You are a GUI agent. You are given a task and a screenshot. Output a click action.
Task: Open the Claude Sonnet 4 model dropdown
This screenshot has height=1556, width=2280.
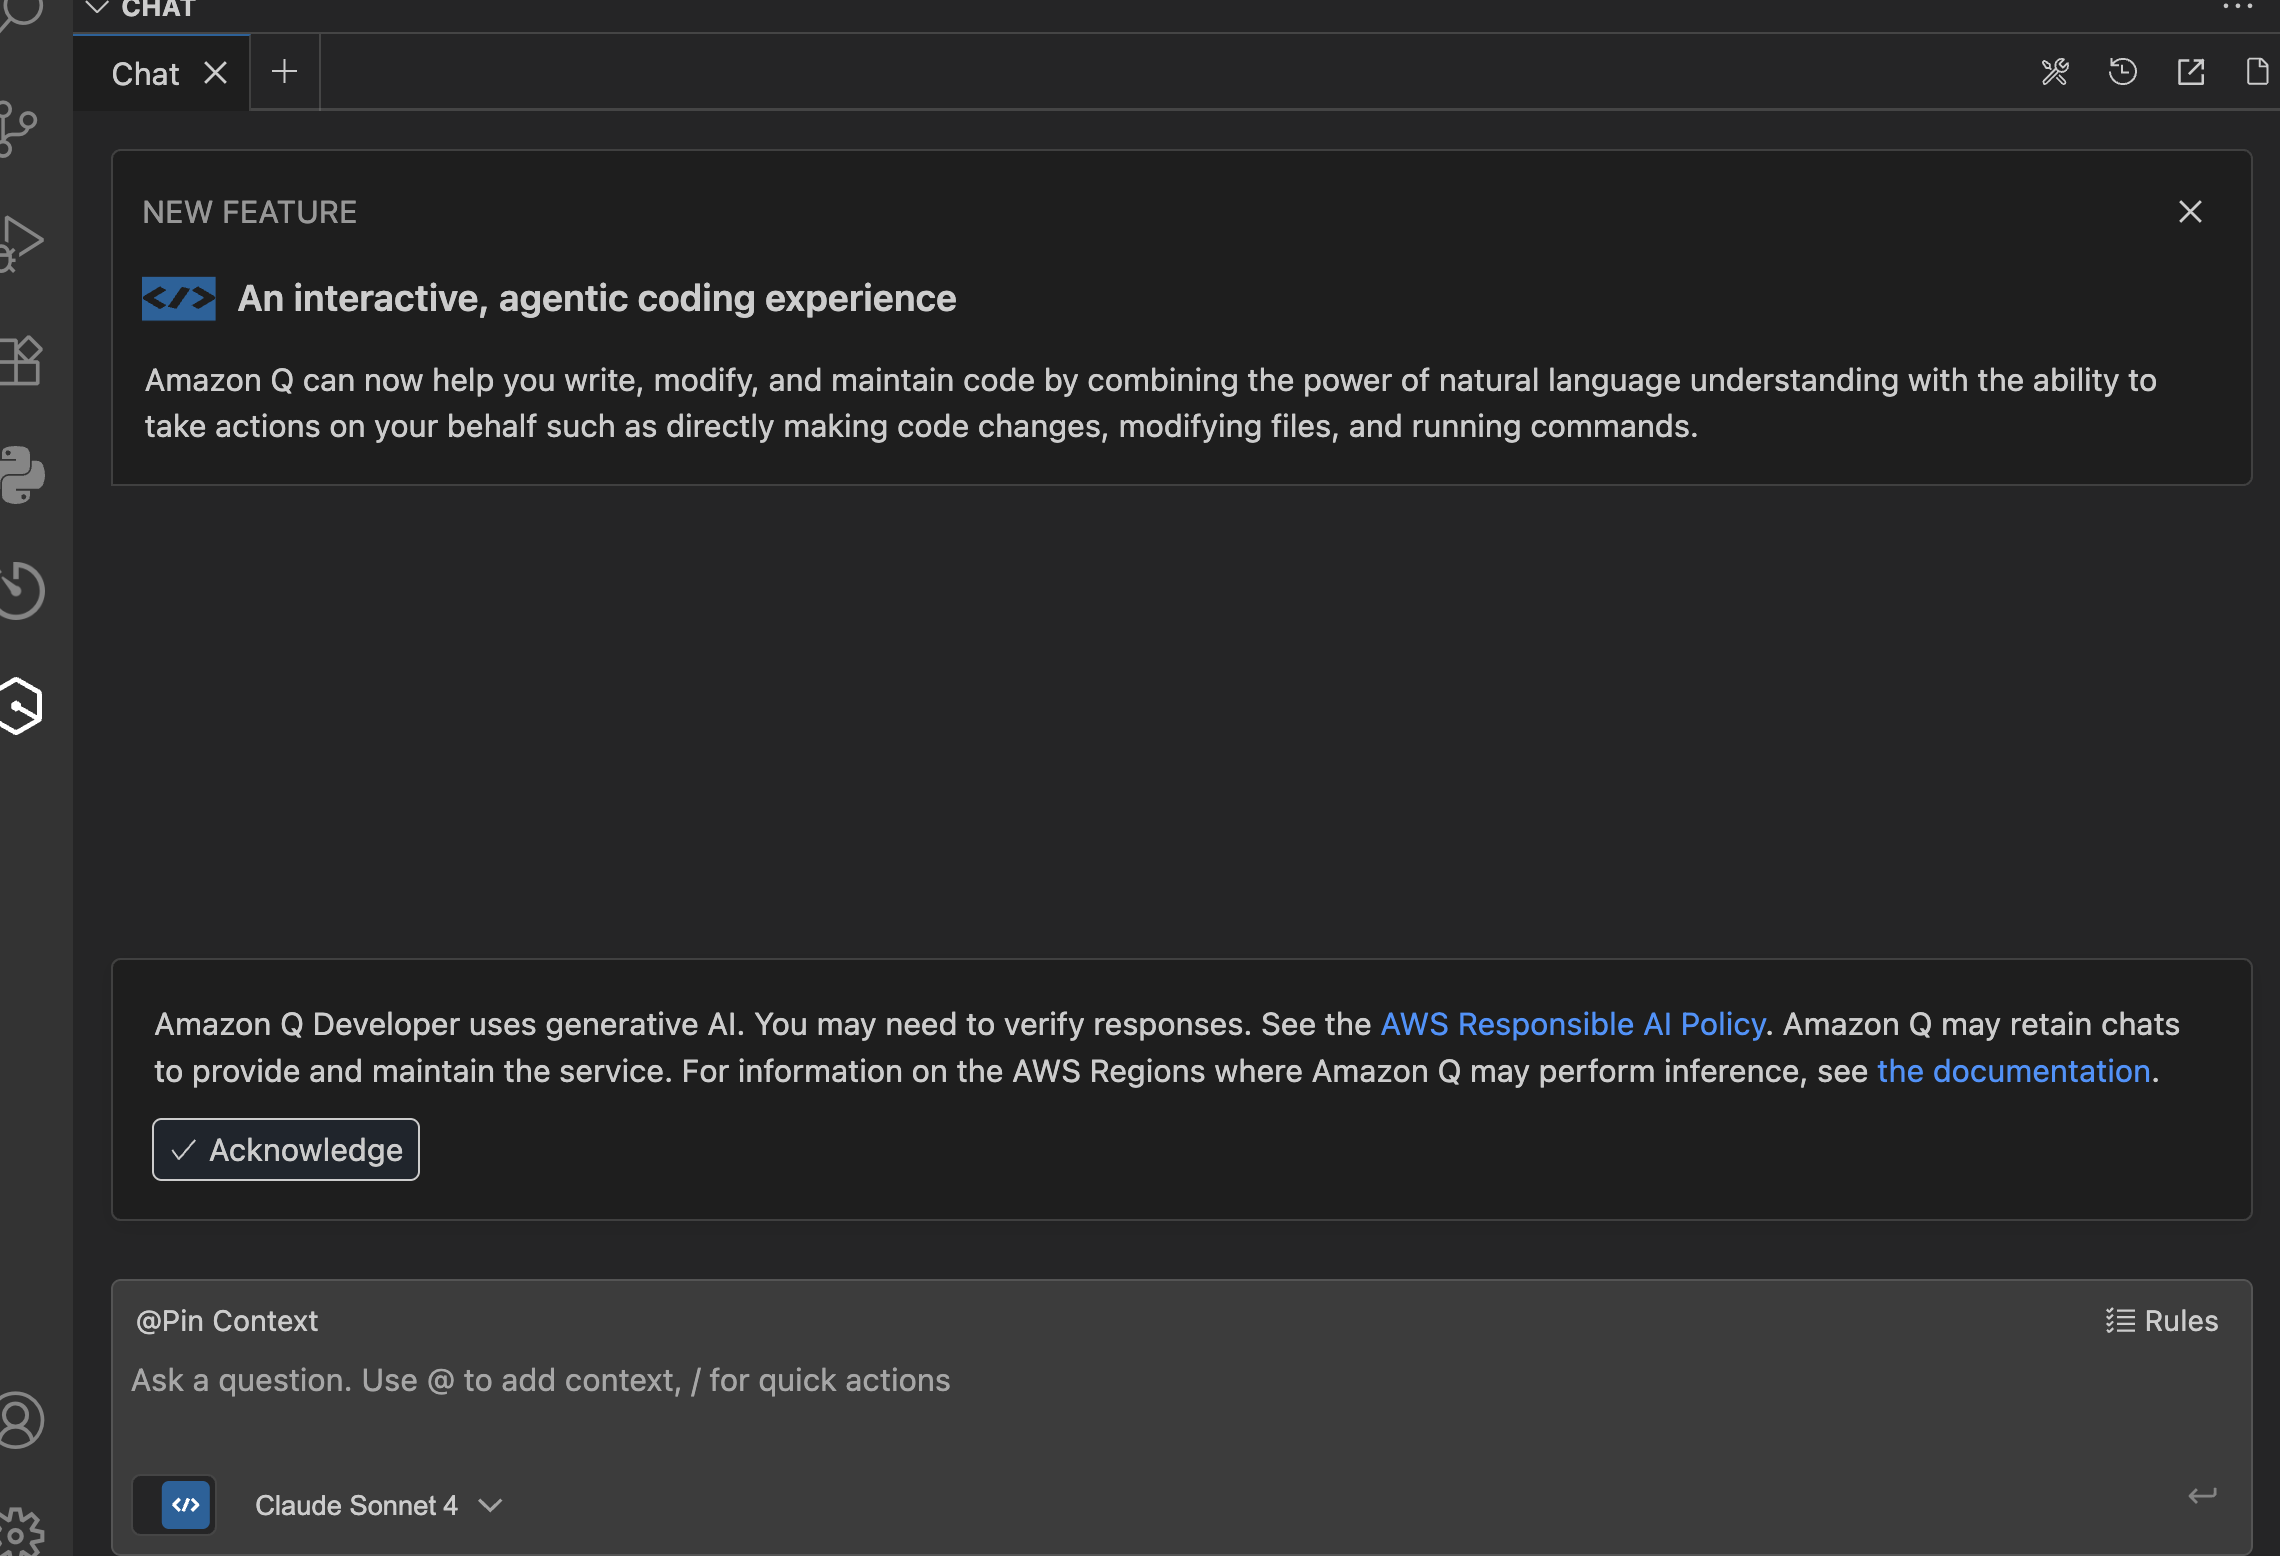point(379,1505)
